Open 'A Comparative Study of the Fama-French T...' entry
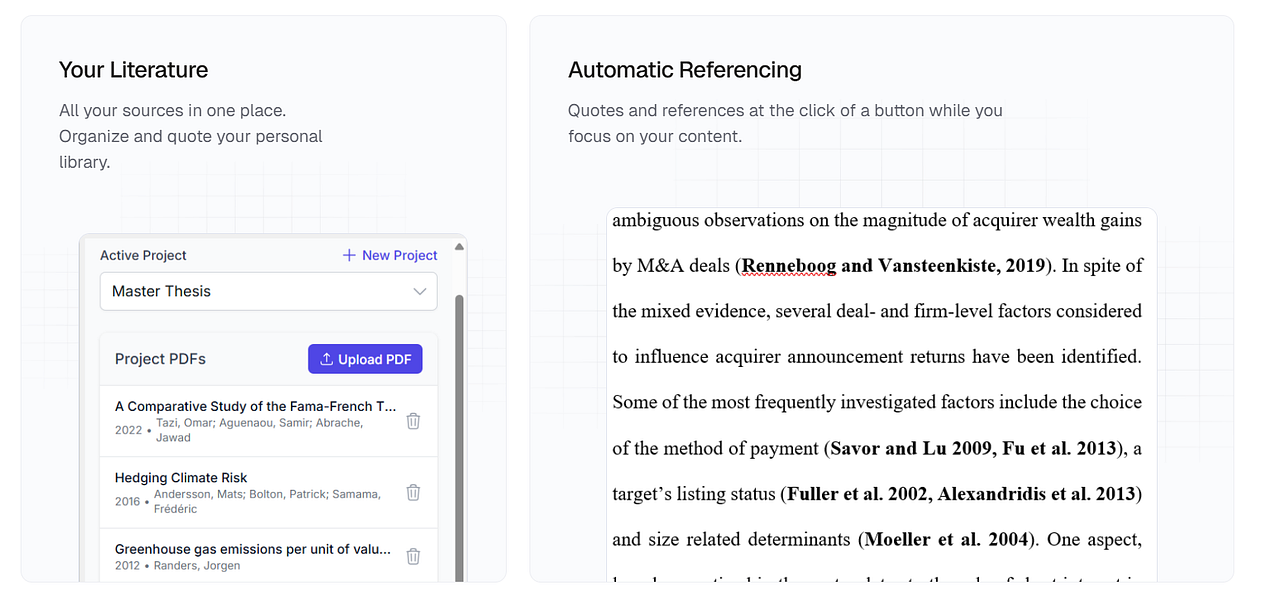Image resolution: width=1261 pixels, height=600 pixels. point(256,406)
